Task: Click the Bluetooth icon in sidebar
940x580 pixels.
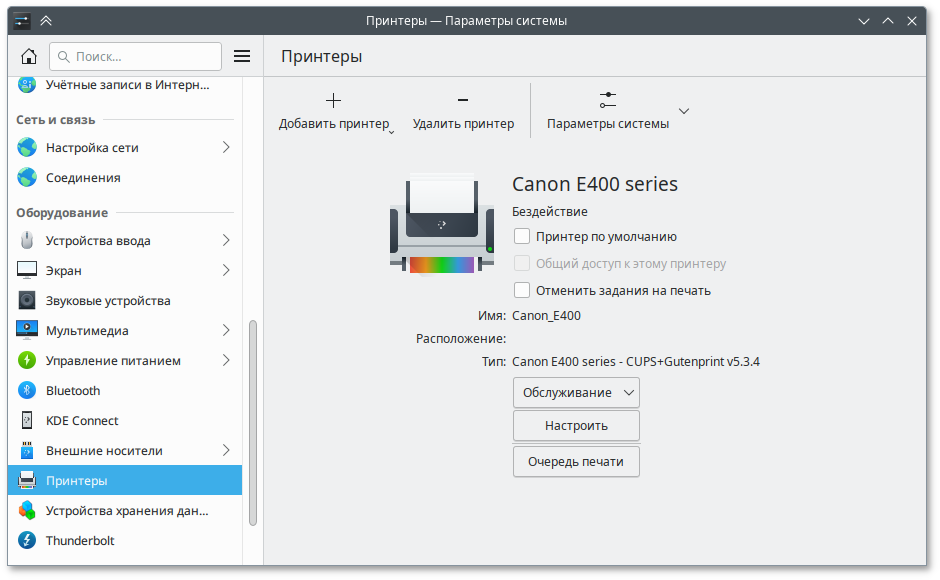Action: [27, 391]
